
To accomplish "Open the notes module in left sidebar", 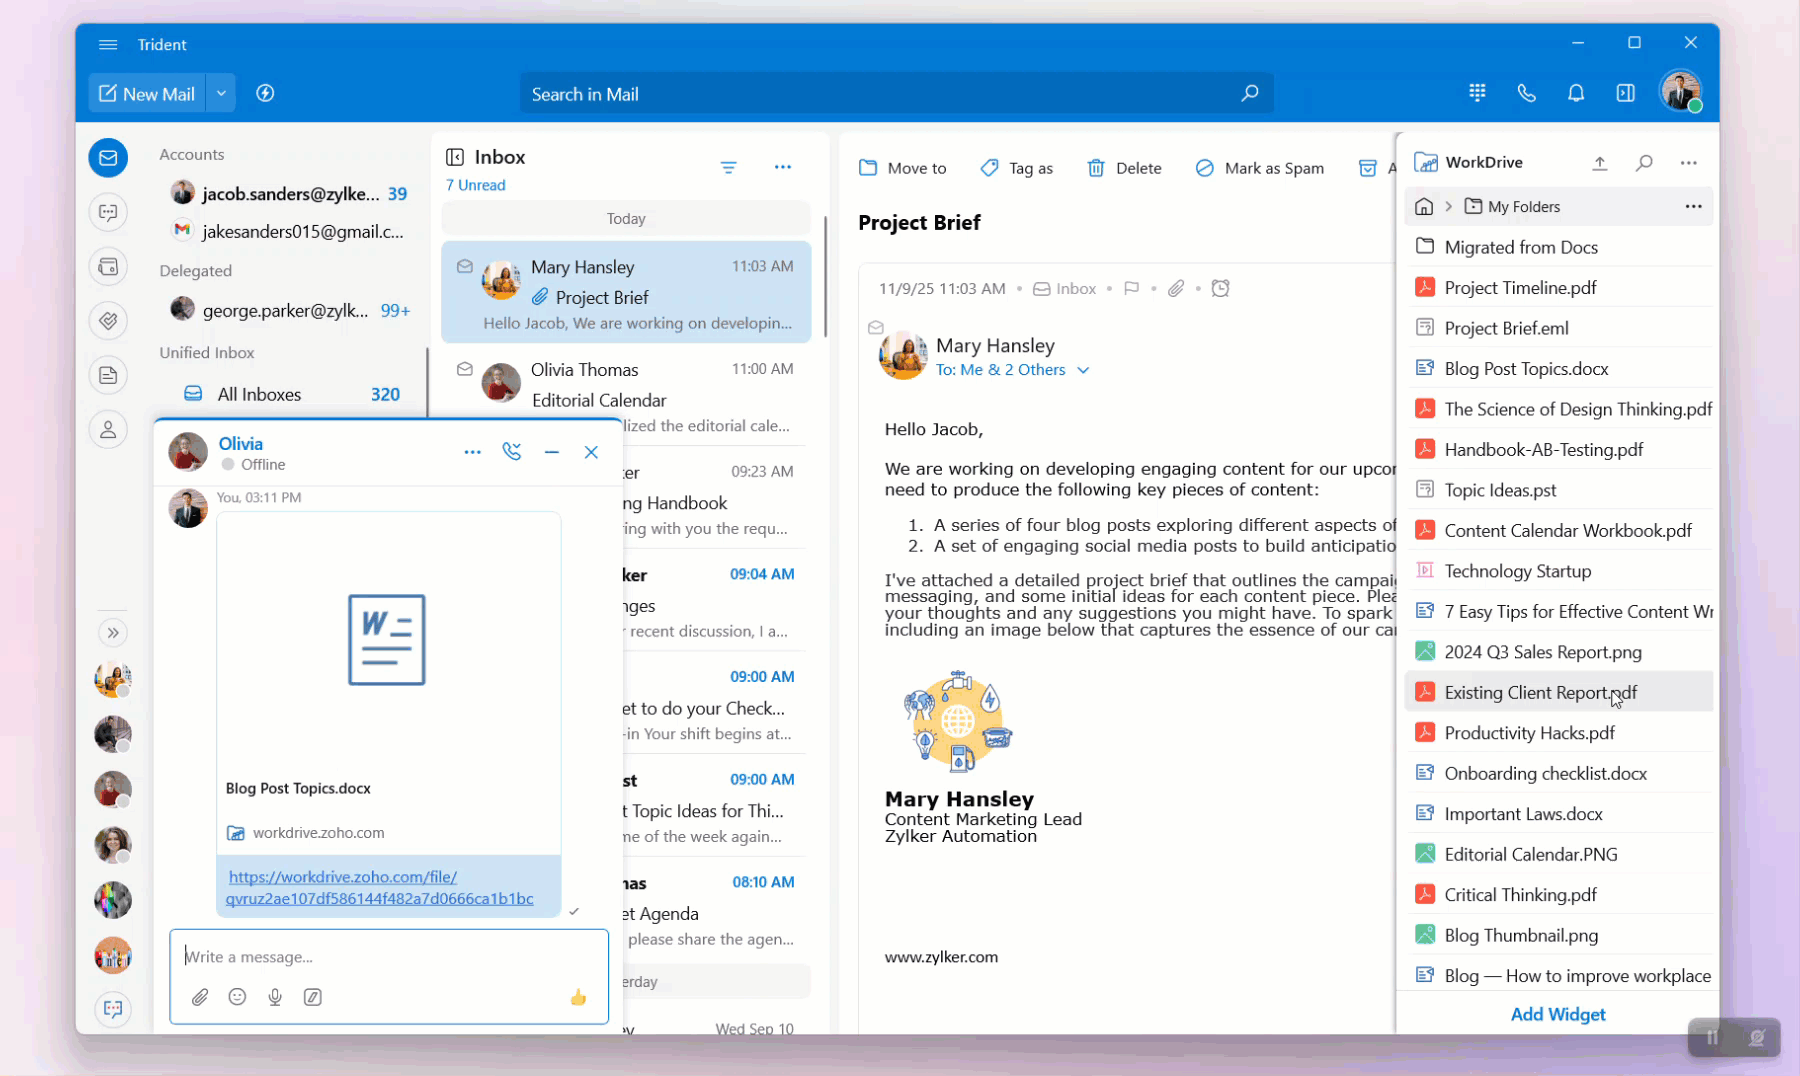I will 108,375.
